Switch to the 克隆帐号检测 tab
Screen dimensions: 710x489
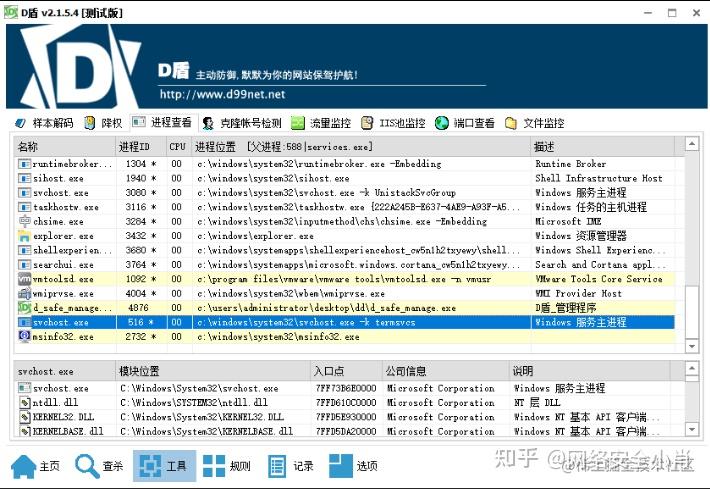242,123
